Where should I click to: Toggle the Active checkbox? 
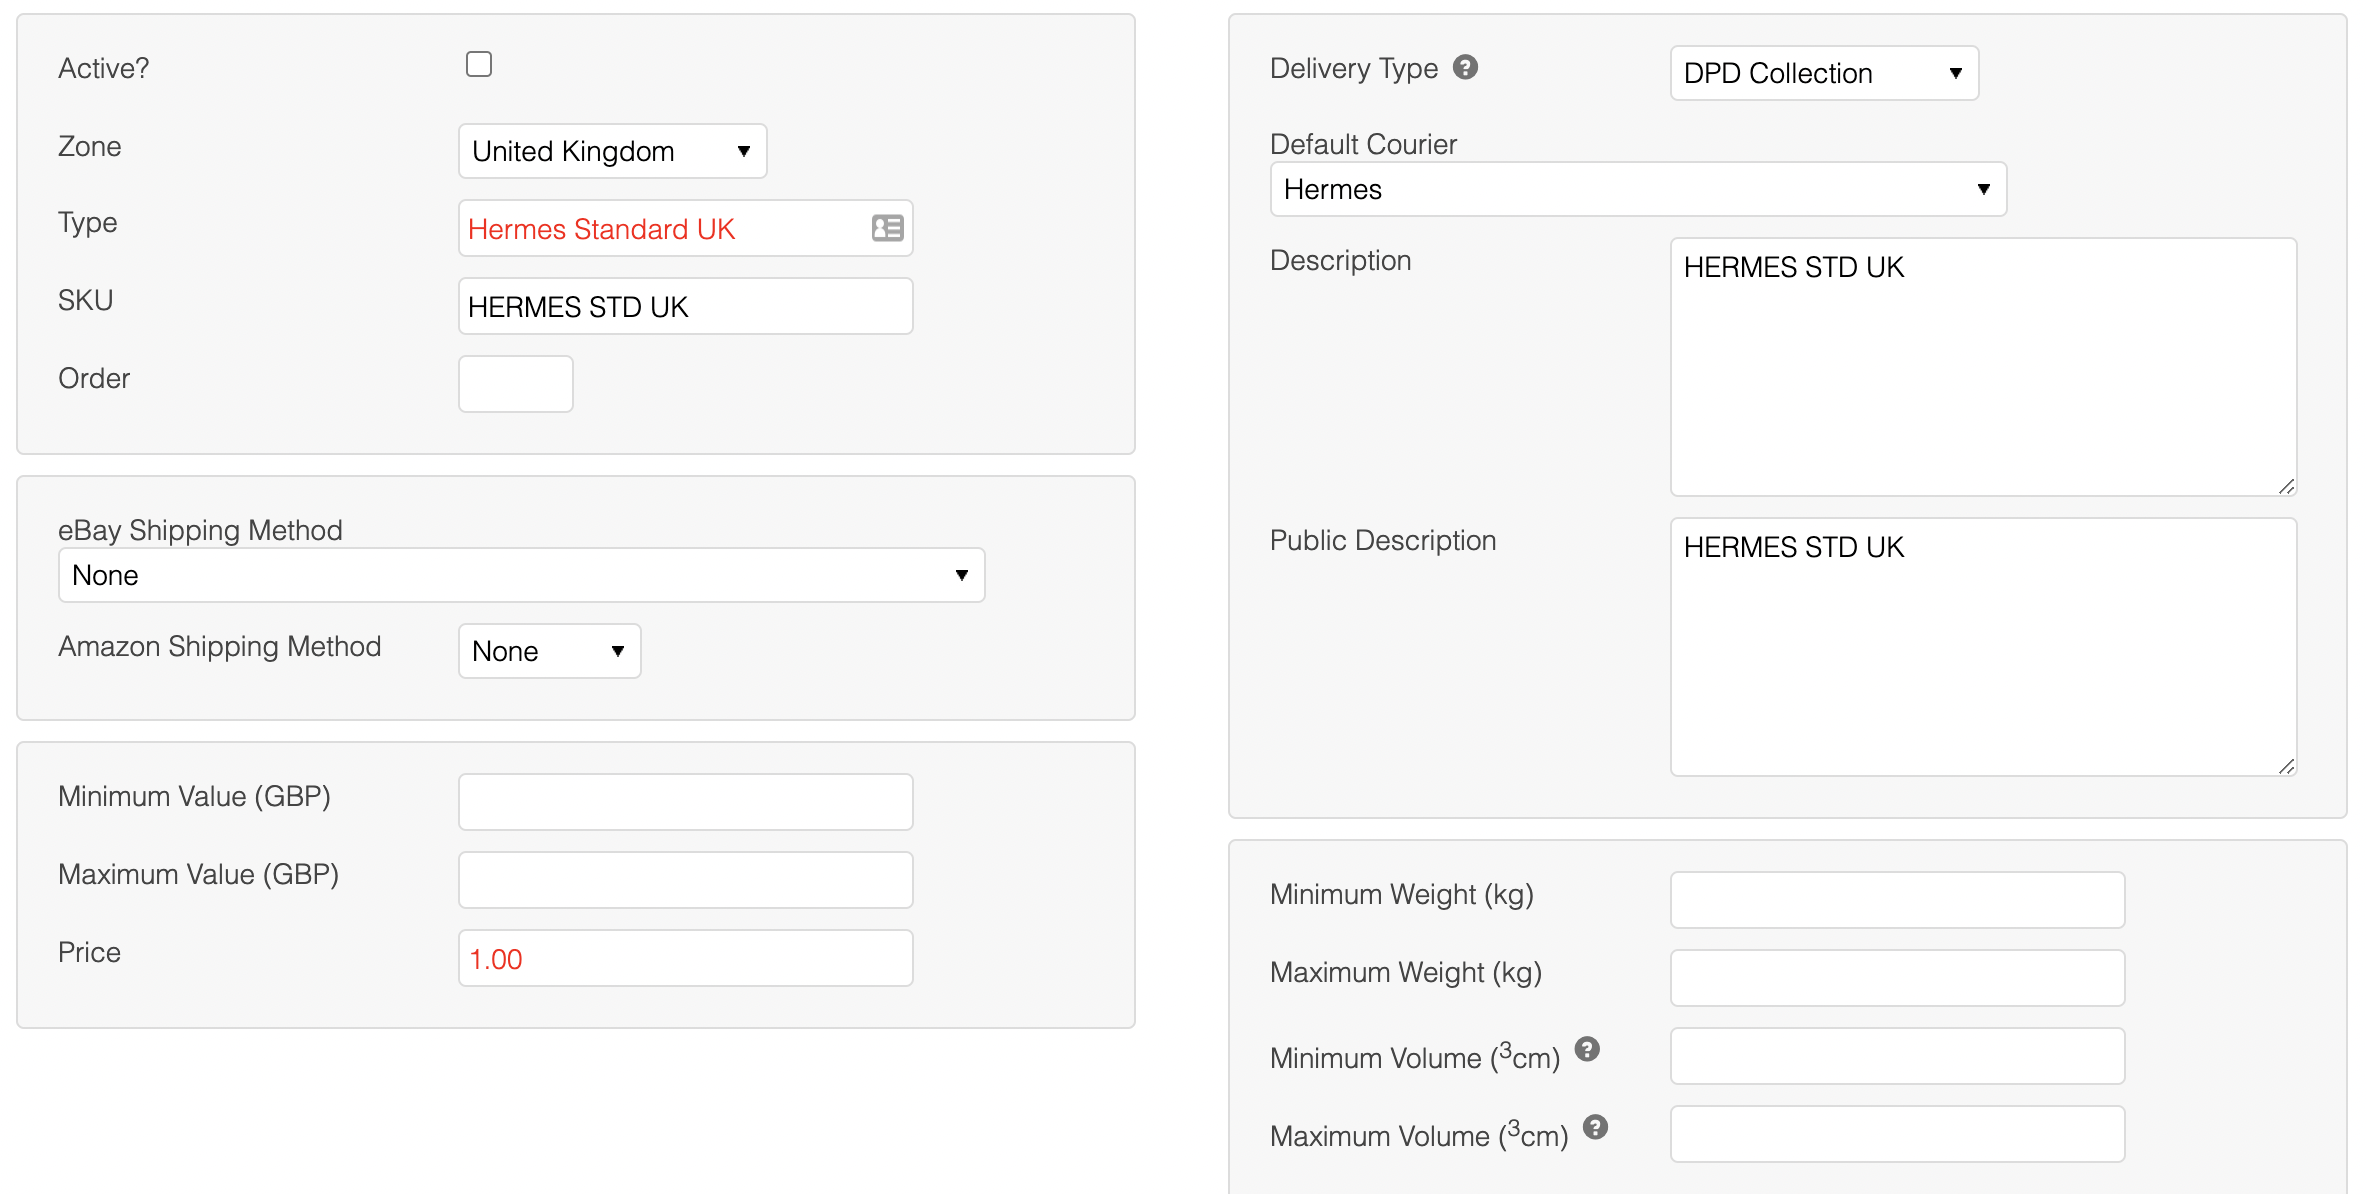click(x=479, y=65)
